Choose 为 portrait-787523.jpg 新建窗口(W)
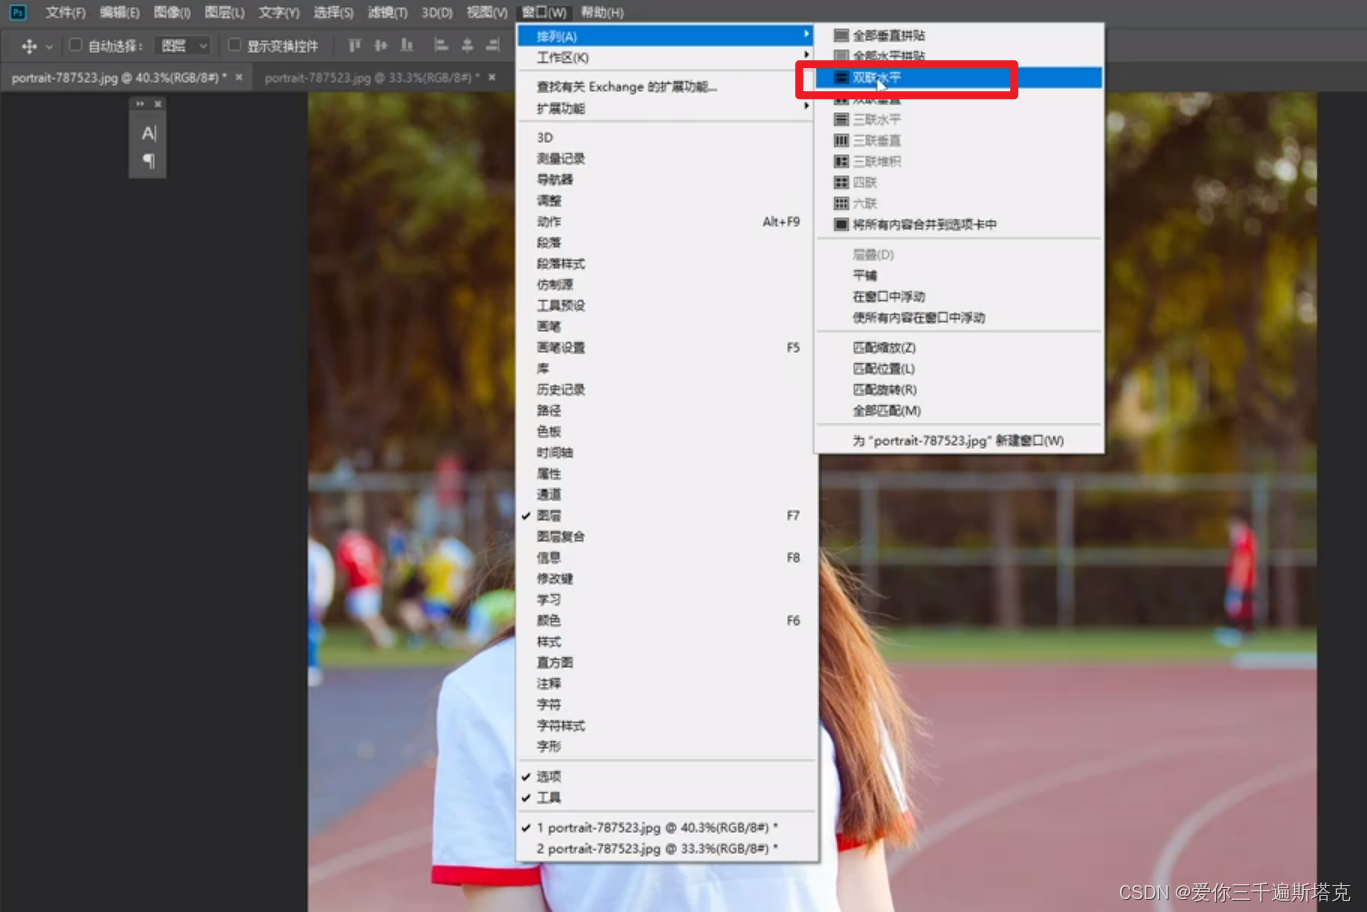 [960, 440]
